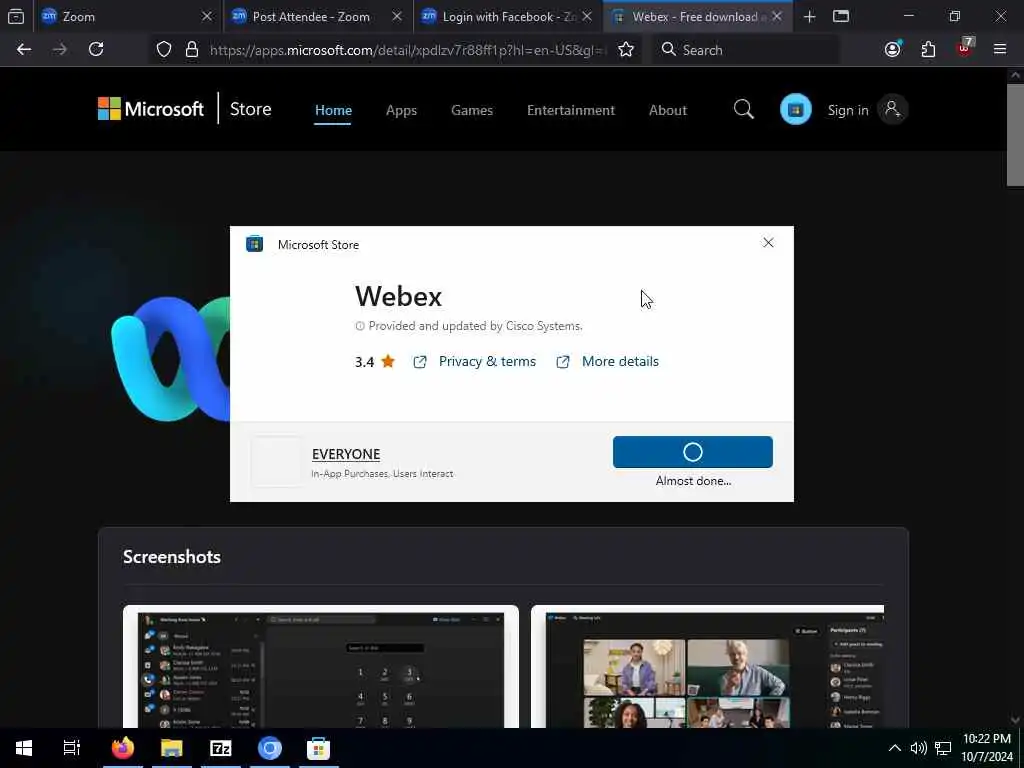This screenshot has width=1024, height=768.
Task: Click the Microsoft Store search magnifier
Action: (743, 109)
